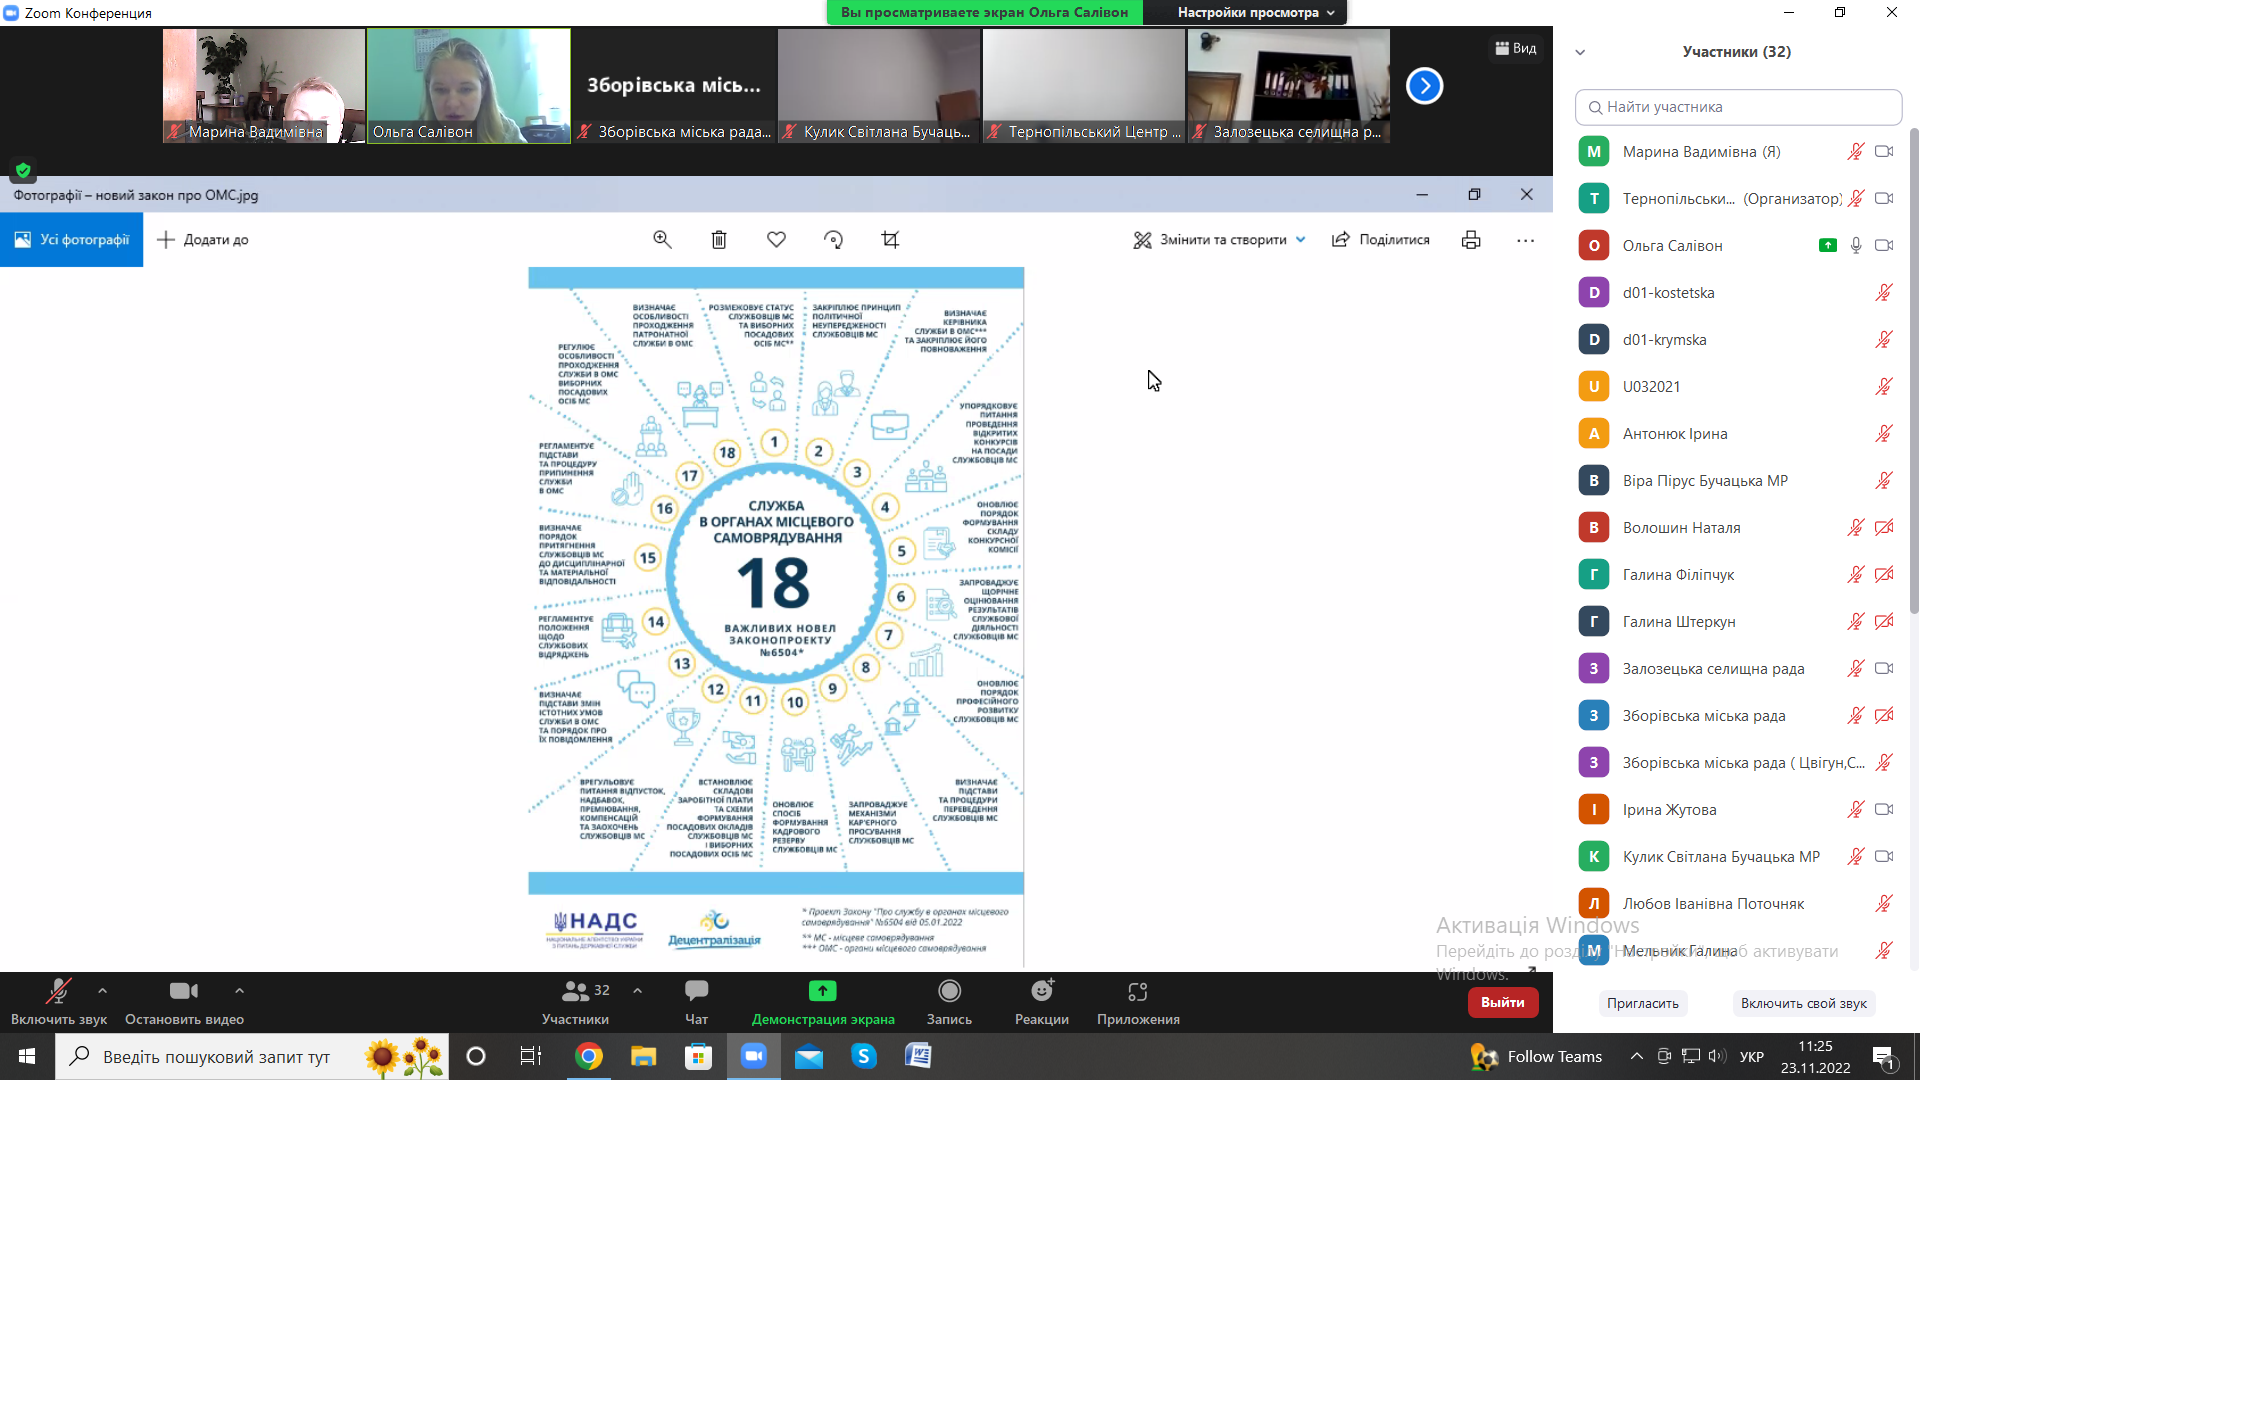Click the Найти участника search field

click(1738, 107)
